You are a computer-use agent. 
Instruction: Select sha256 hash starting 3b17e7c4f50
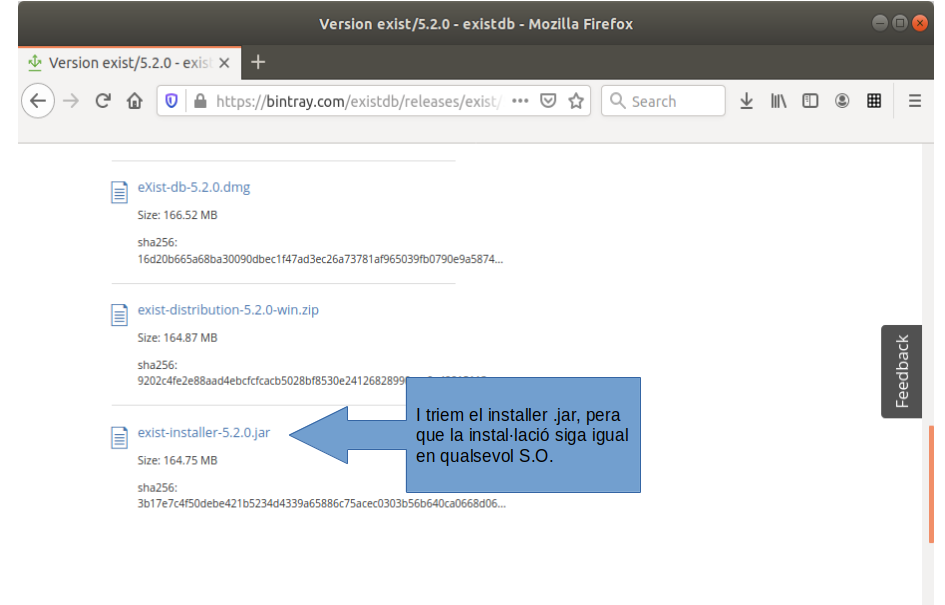pos(322,504)
